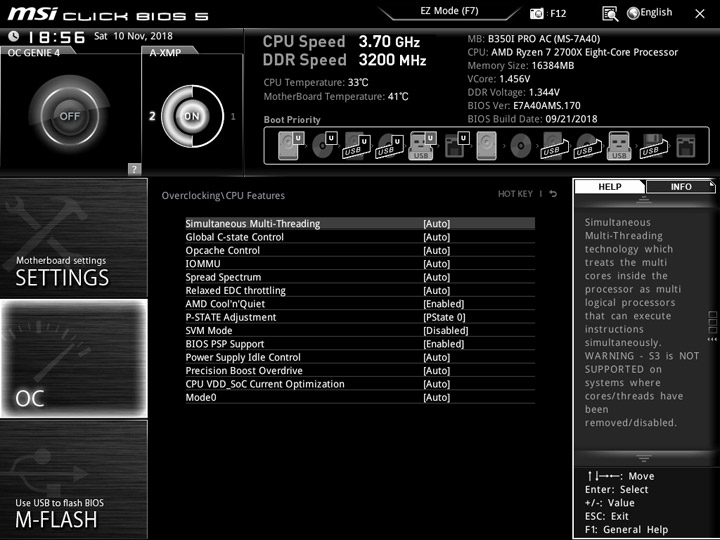Select the Relaxed EDC throttling row

click(x=360, y=290)
